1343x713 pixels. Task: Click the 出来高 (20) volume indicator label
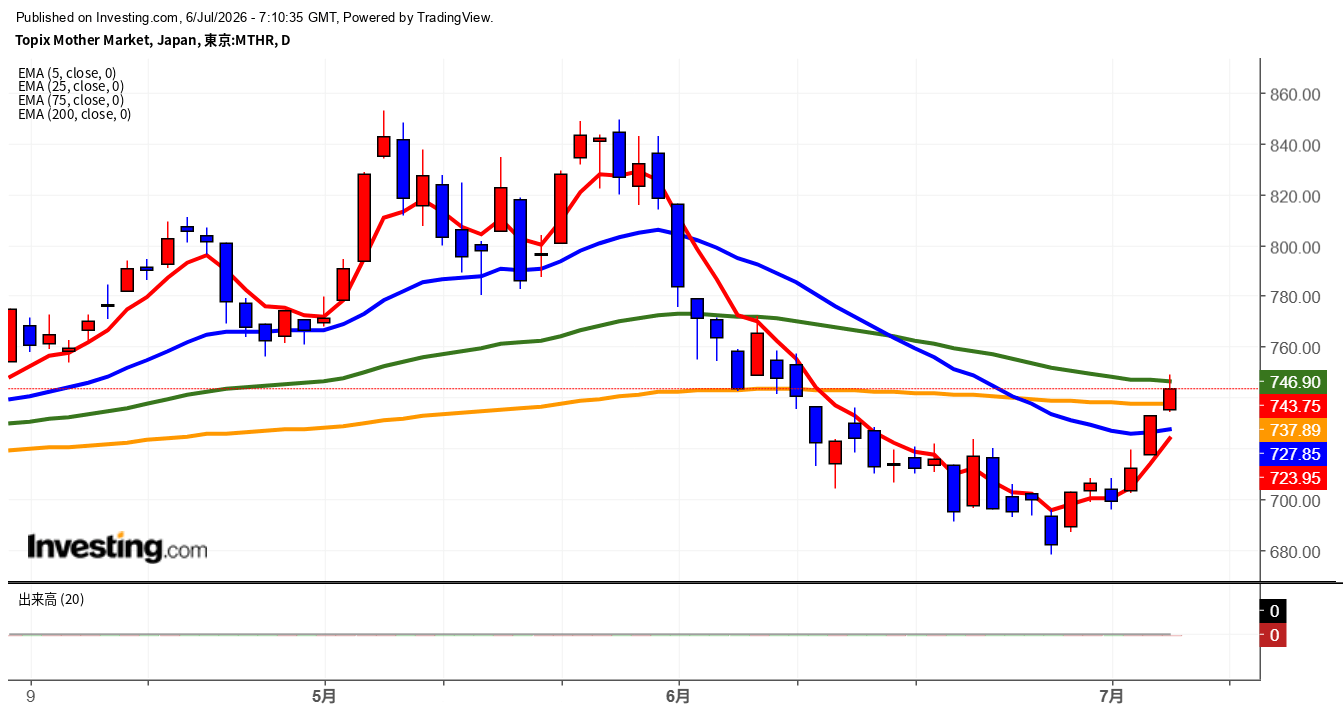click(x=51, y=599)
